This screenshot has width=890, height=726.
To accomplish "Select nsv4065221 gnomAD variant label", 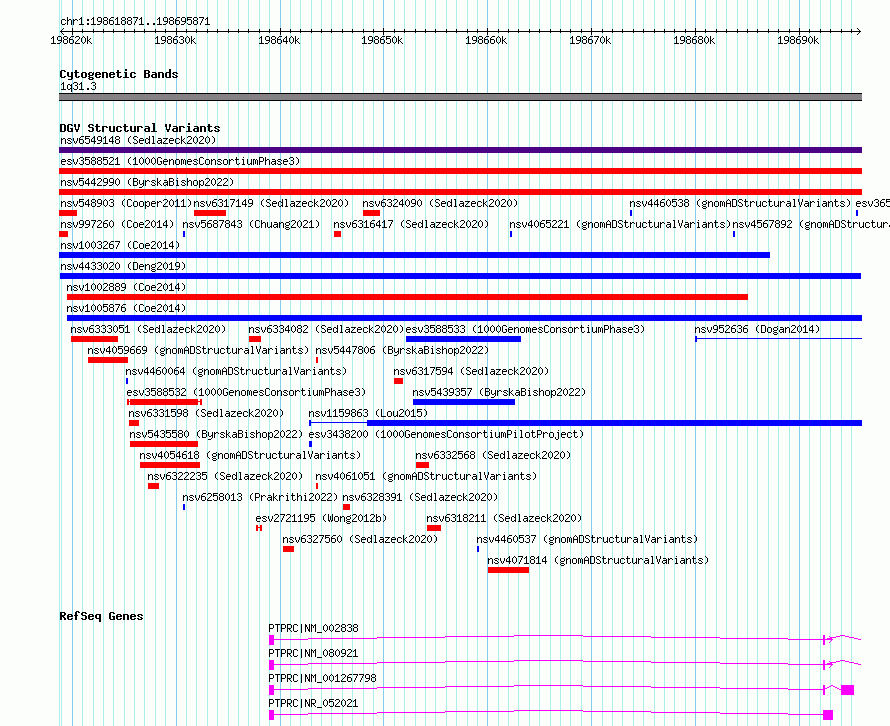I will [x=620, y=224].
